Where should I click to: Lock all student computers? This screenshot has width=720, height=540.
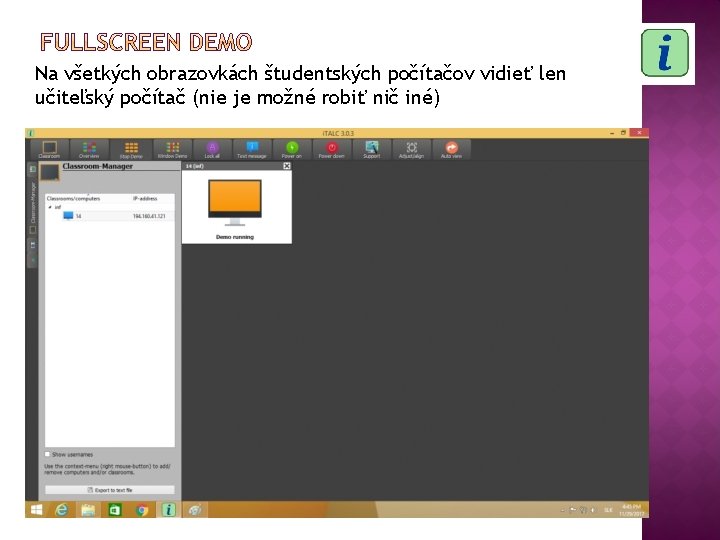pyautogui.click(x=212, y=149)
